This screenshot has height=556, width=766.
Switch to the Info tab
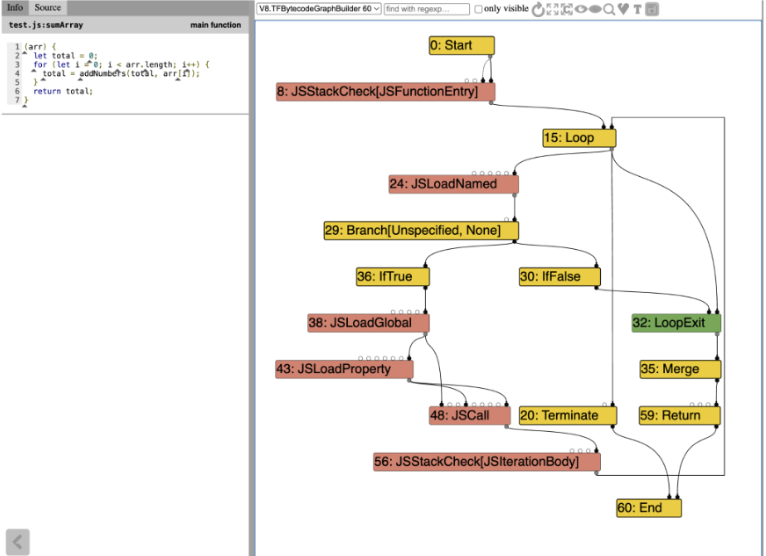pos(15,7)
